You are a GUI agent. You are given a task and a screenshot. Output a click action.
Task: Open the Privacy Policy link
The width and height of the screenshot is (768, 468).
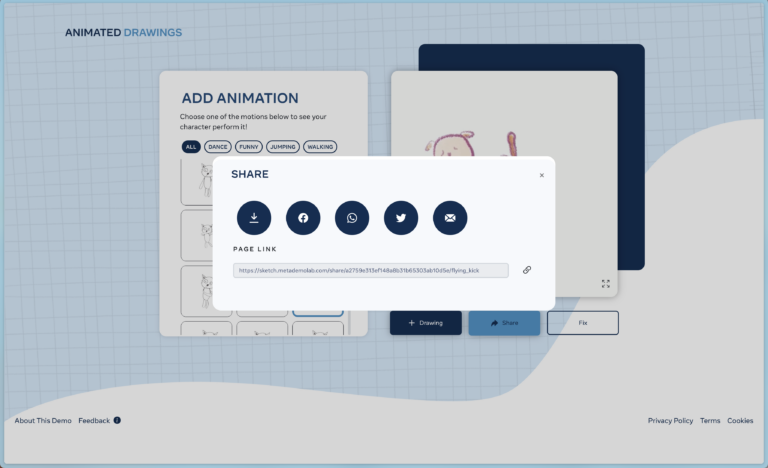670,421
